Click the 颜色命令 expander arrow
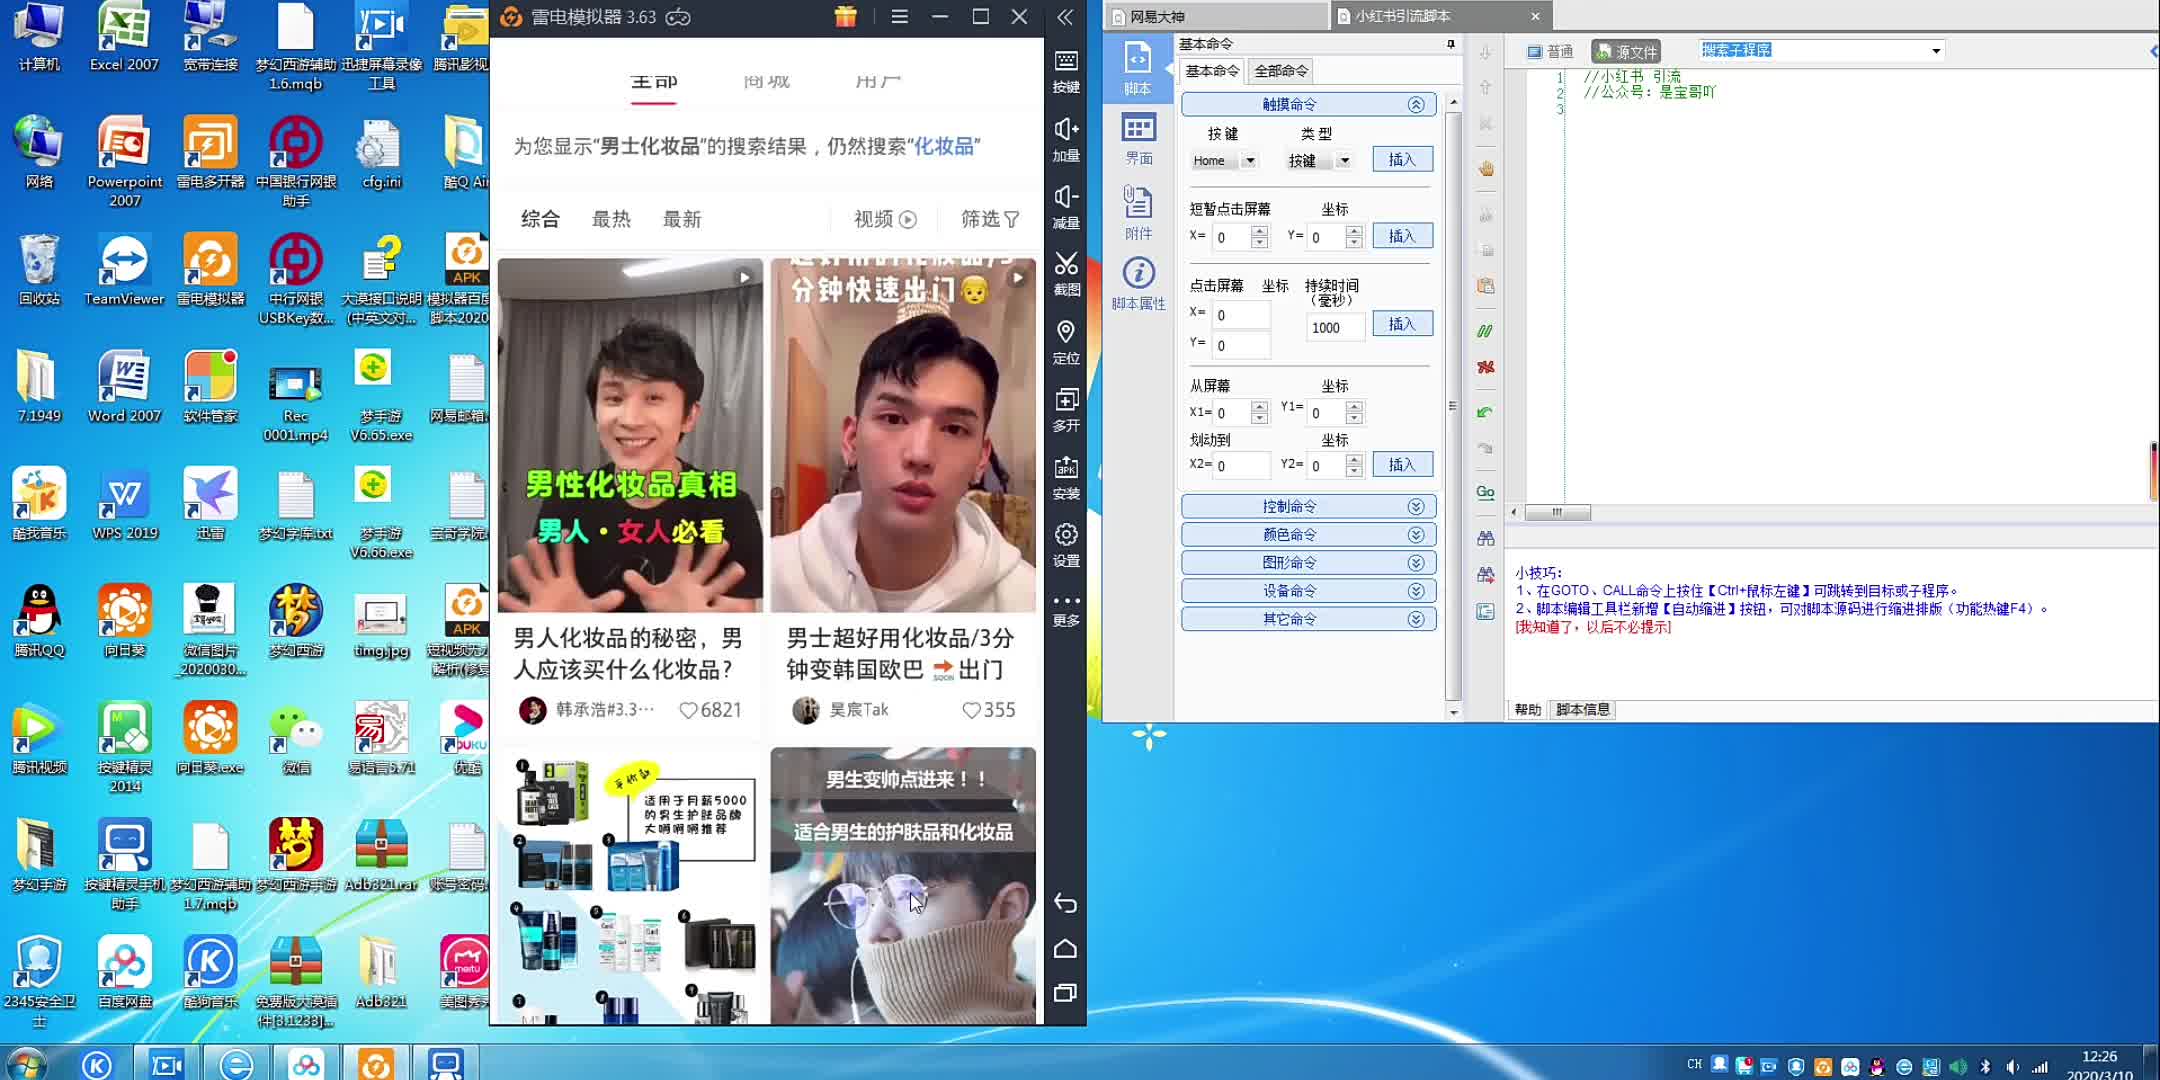2160x1080 pixels. [x=1416, y=534]
